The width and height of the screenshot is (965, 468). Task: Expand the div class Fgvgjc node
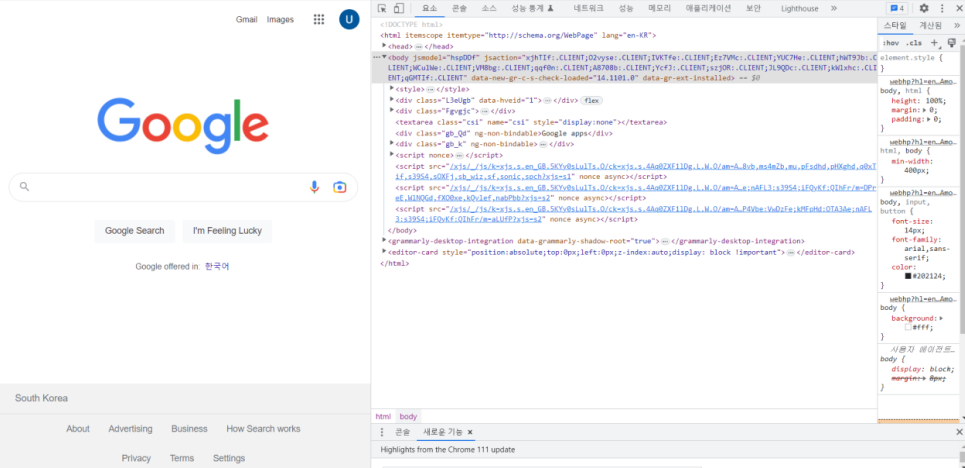392,111
